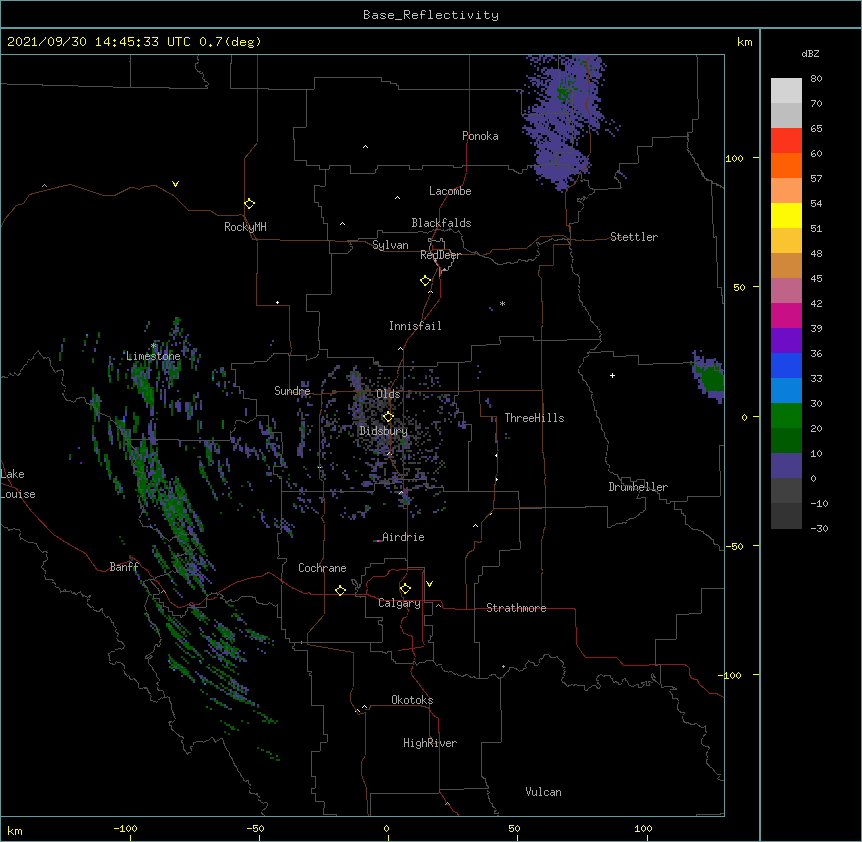Click the Sundre label
This screenshot has height=842, width=862.
tap(292, 391)
